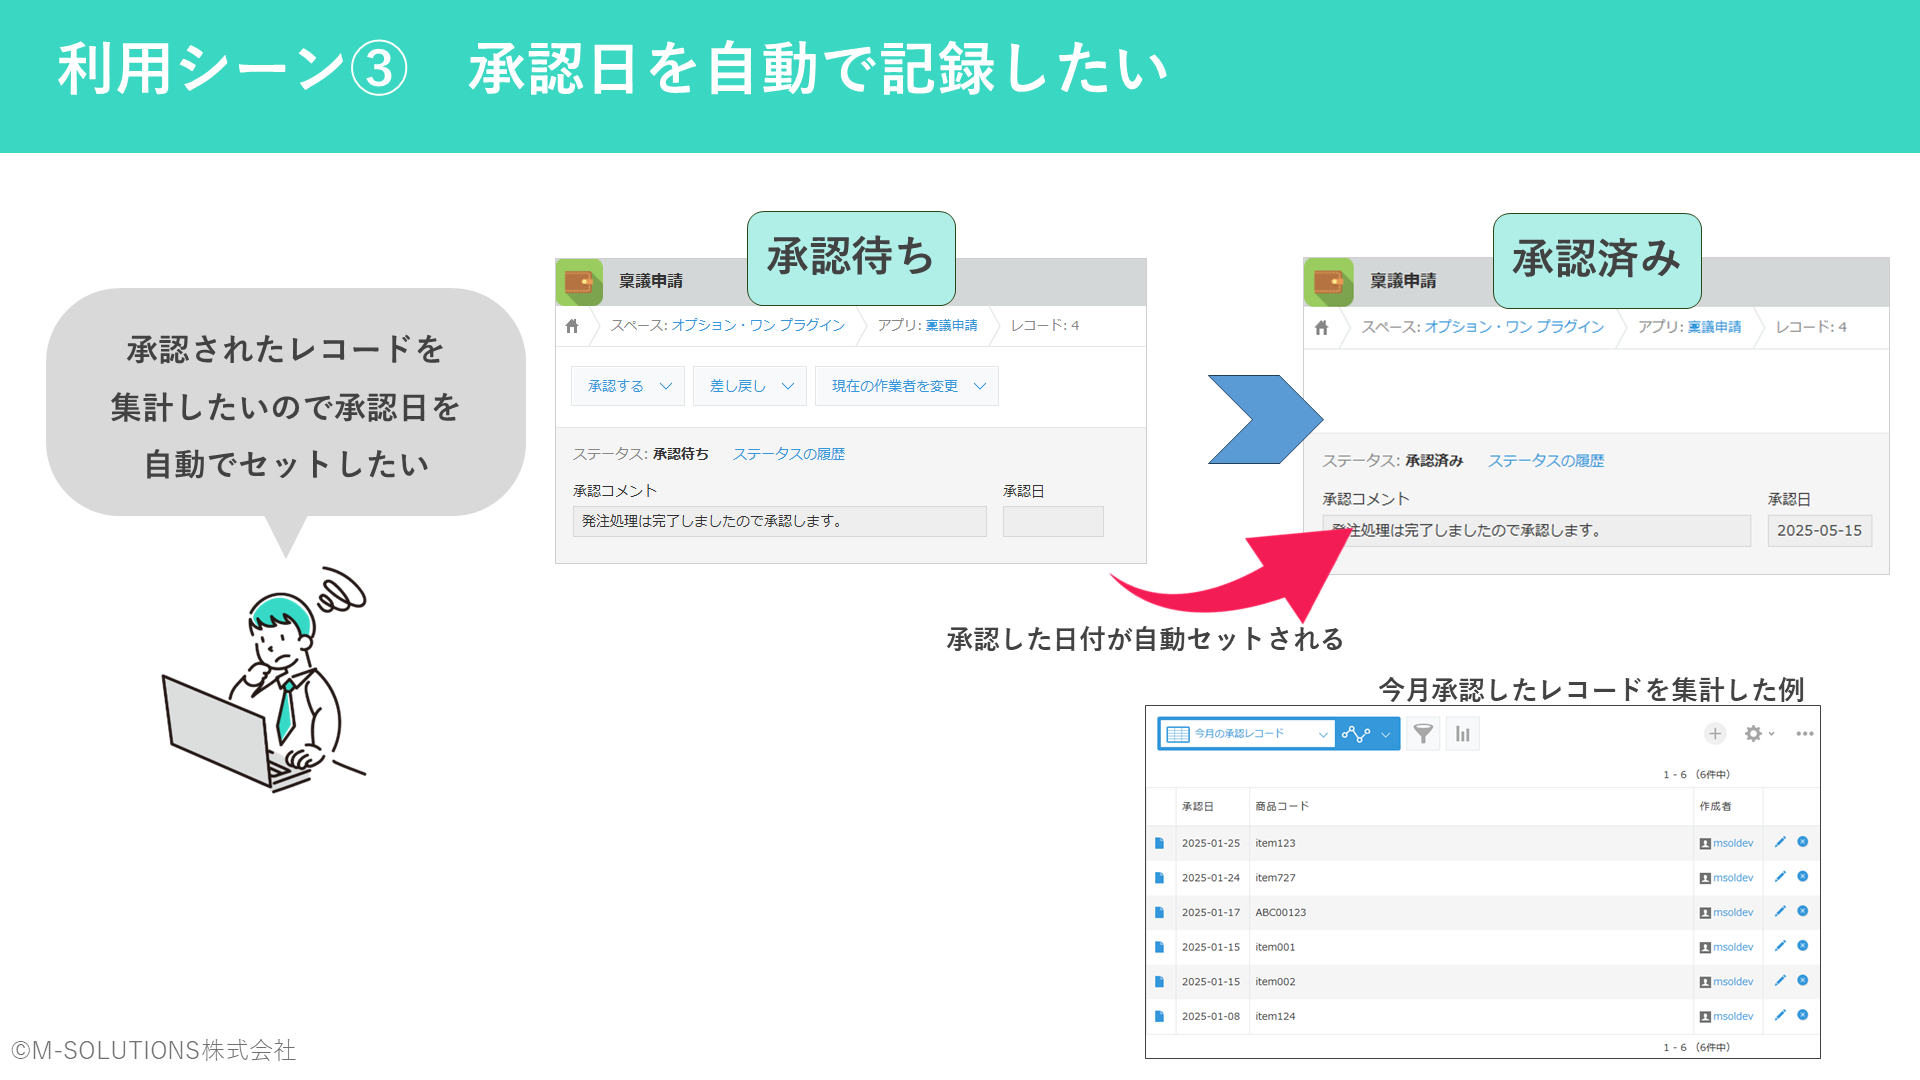The image size is (1920, 1080).
Task: Open the 現在の作業者を変更 dropdown
Action: pos(907,386)
